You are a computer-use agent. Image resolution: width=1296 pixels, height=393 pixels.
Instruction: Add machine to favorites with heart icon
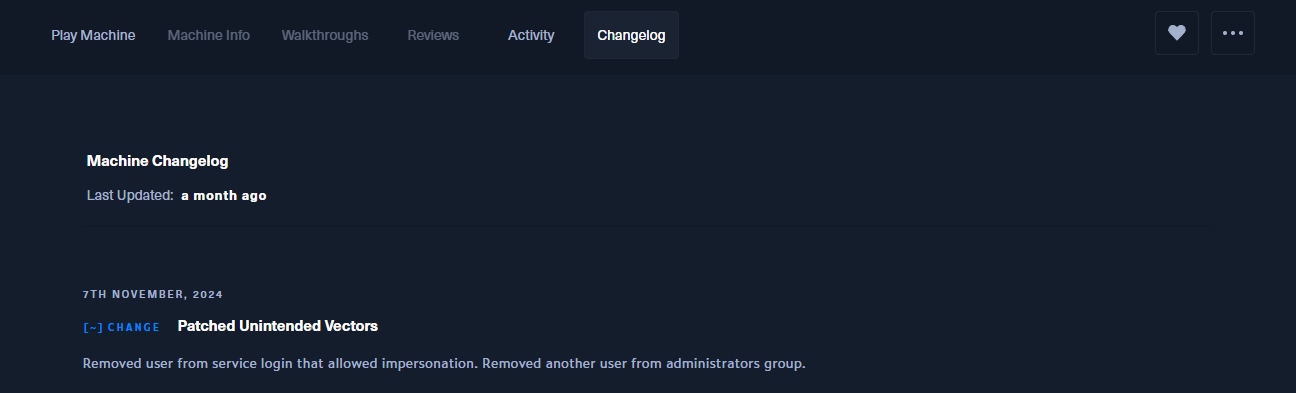(1177, 33)
